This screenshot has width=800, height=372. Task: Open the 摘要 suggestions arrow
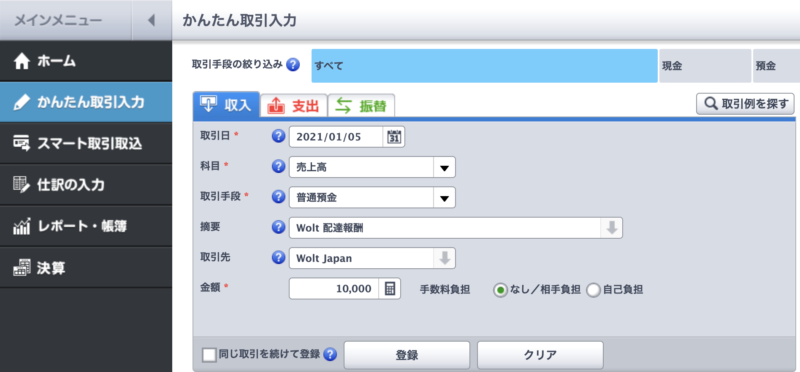[612, 228]
